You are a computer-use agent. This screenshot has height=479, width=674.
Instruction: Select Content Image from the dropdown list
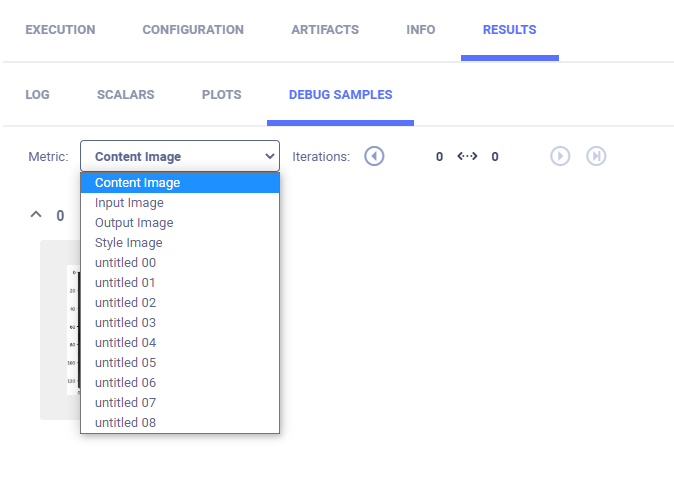point(138,183)
